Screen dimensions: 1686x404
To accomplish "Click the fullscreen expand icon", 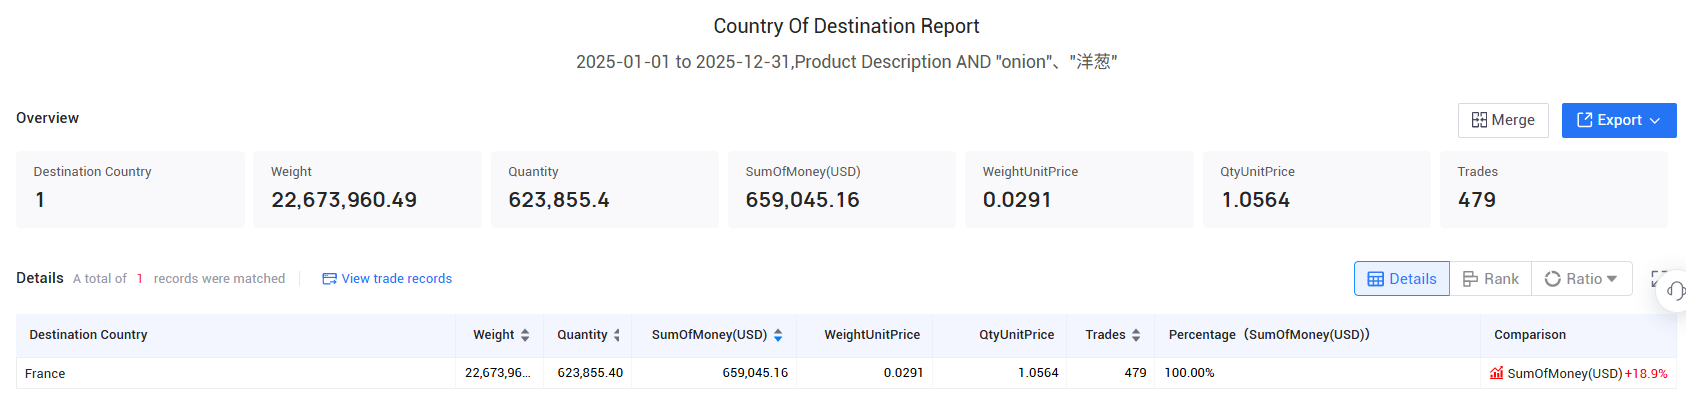I will (1658, 279).
